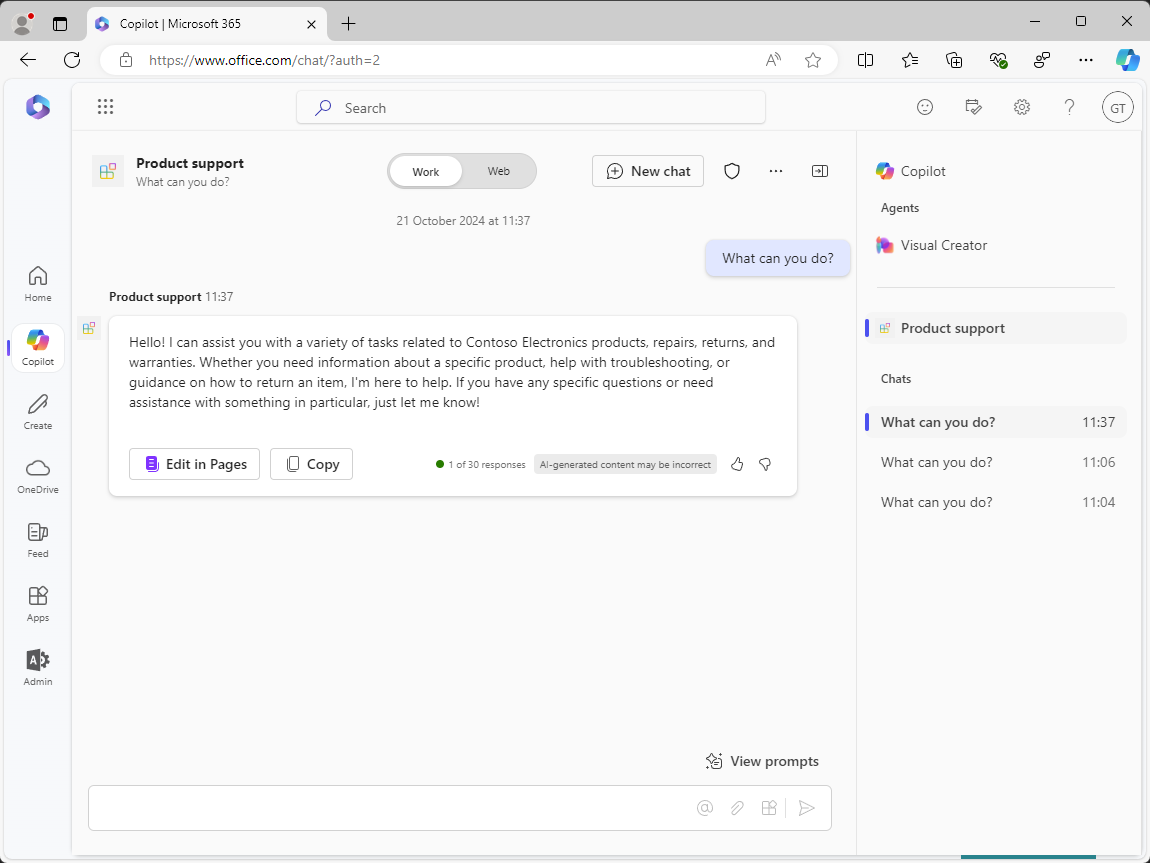The width and height of the screenshot is (1150, 863).
Task: Open the help question mark icon
Action: tap(1069, 107)
